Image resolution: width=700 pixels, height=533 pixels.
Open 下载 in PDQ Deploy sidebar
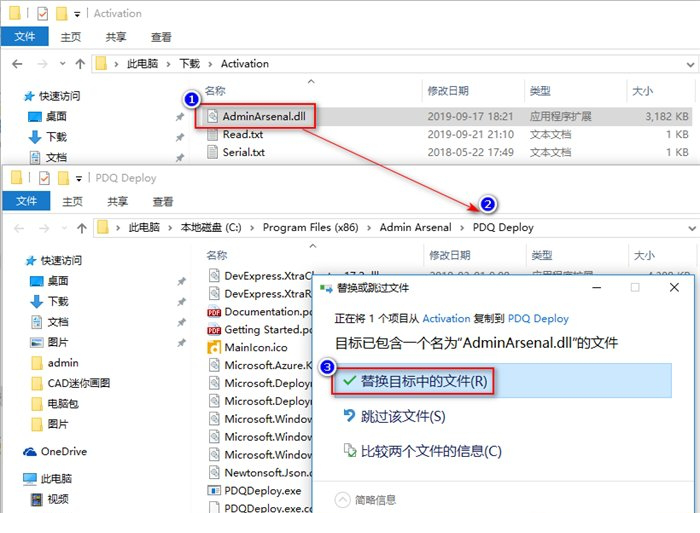click(x=49, y=301)
